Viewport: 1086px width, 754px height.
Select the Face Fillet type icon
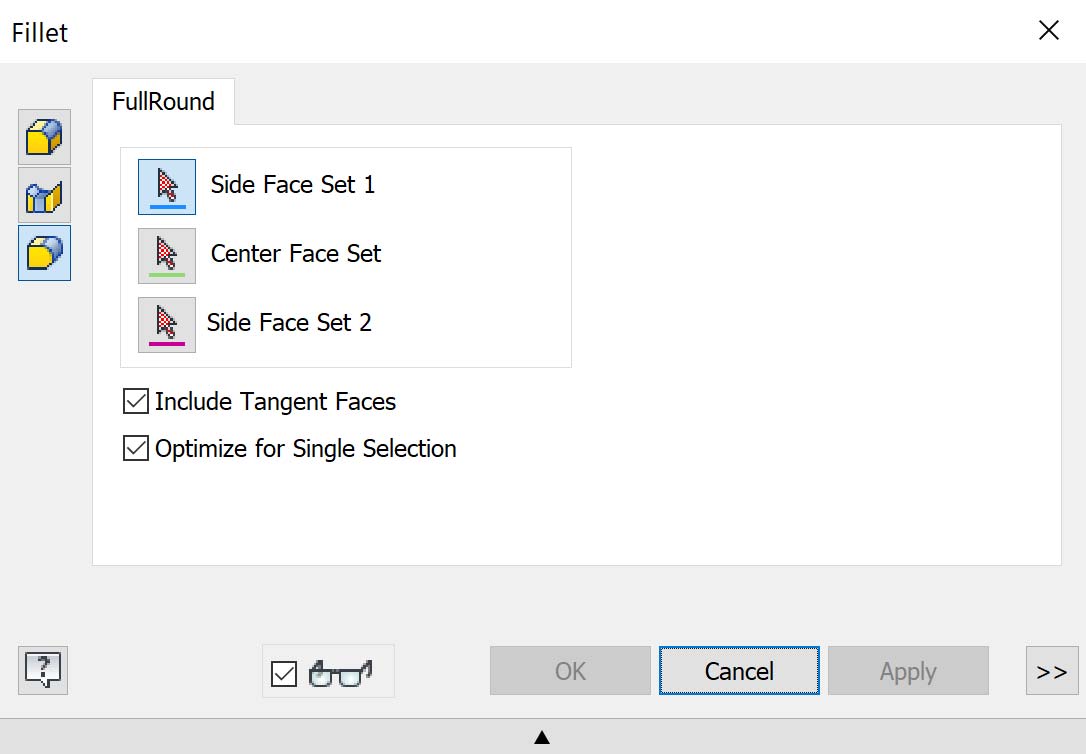[x=44, y=195]
